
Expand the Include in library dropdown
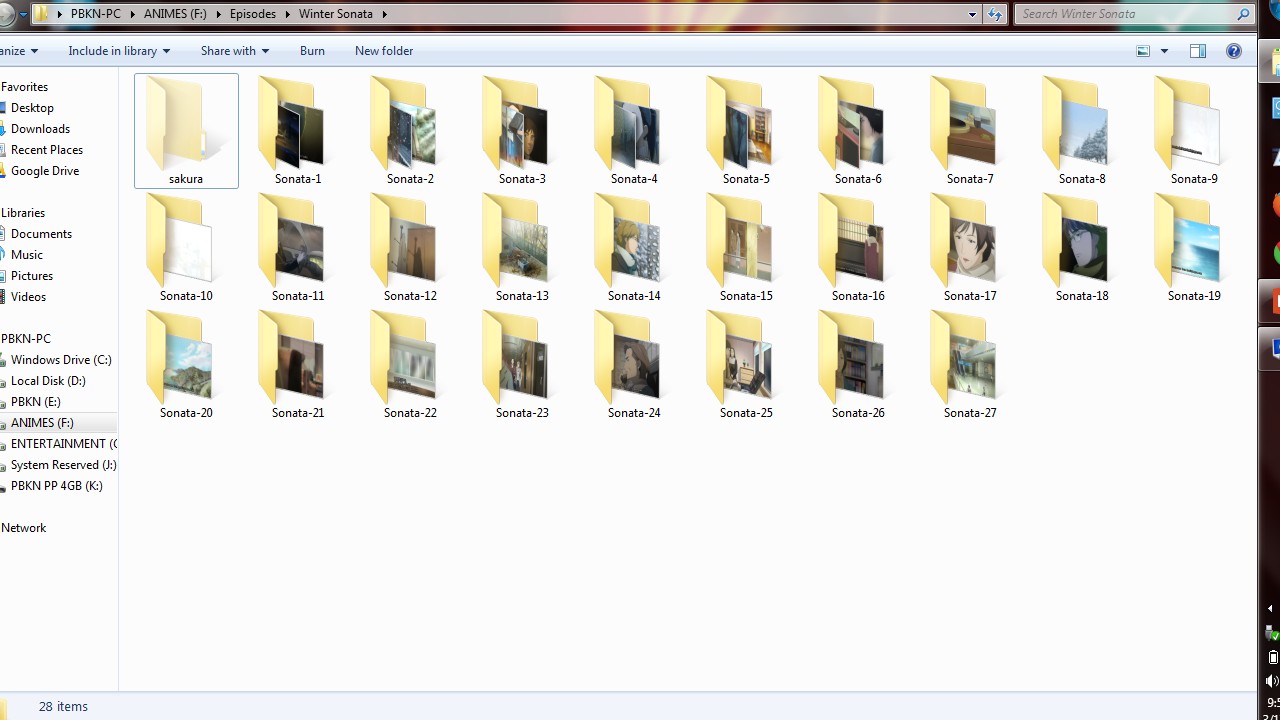pyautogui.click(x=119, y=51)
